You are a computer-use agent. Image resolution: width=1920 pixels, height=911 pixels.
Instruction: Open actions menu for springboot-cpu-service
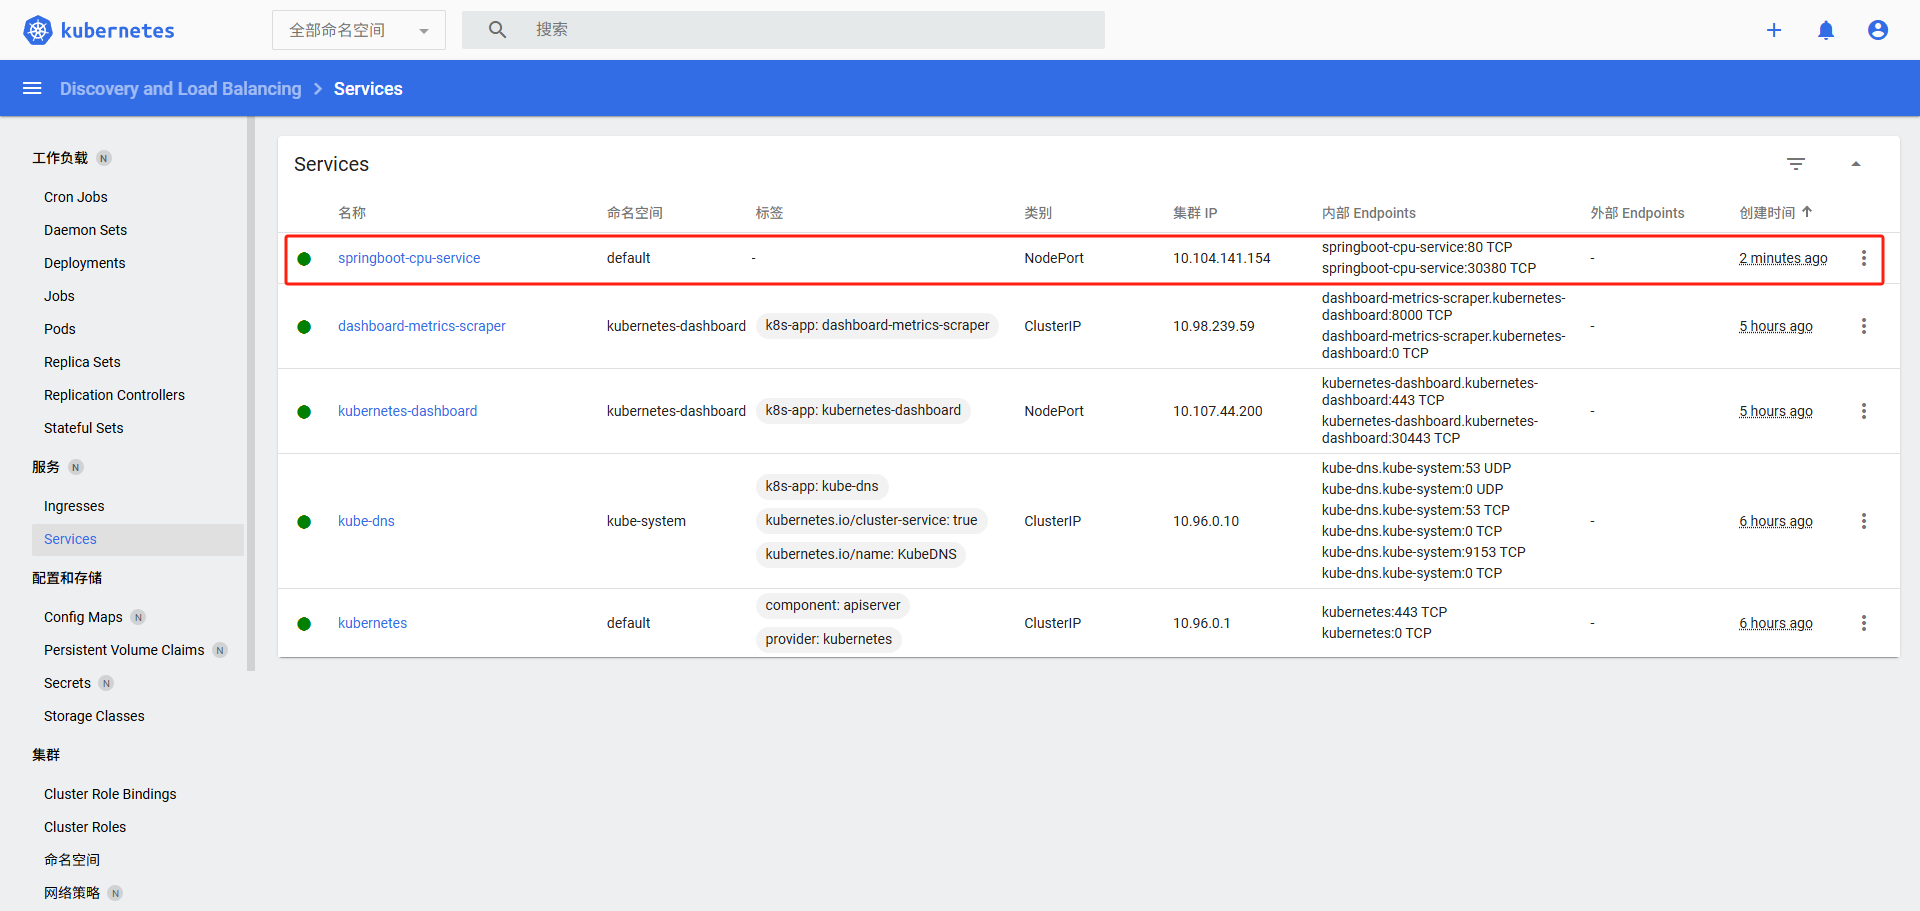[1864, 258]
